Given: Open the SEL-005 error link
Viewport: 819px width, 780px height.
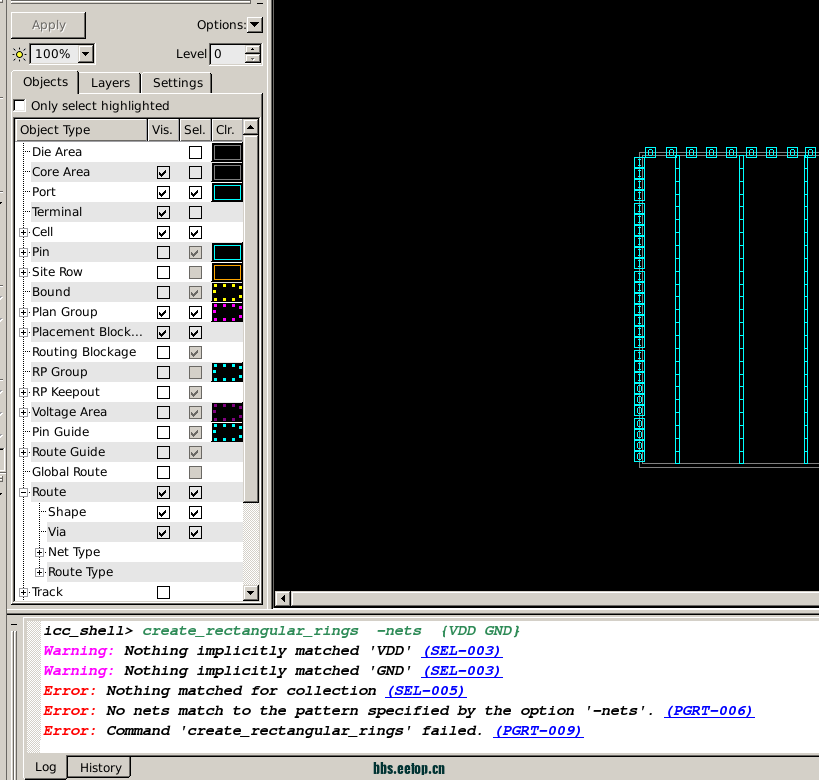Looking at the screenshot, I should pyautogui.click(x=426, y=691).
